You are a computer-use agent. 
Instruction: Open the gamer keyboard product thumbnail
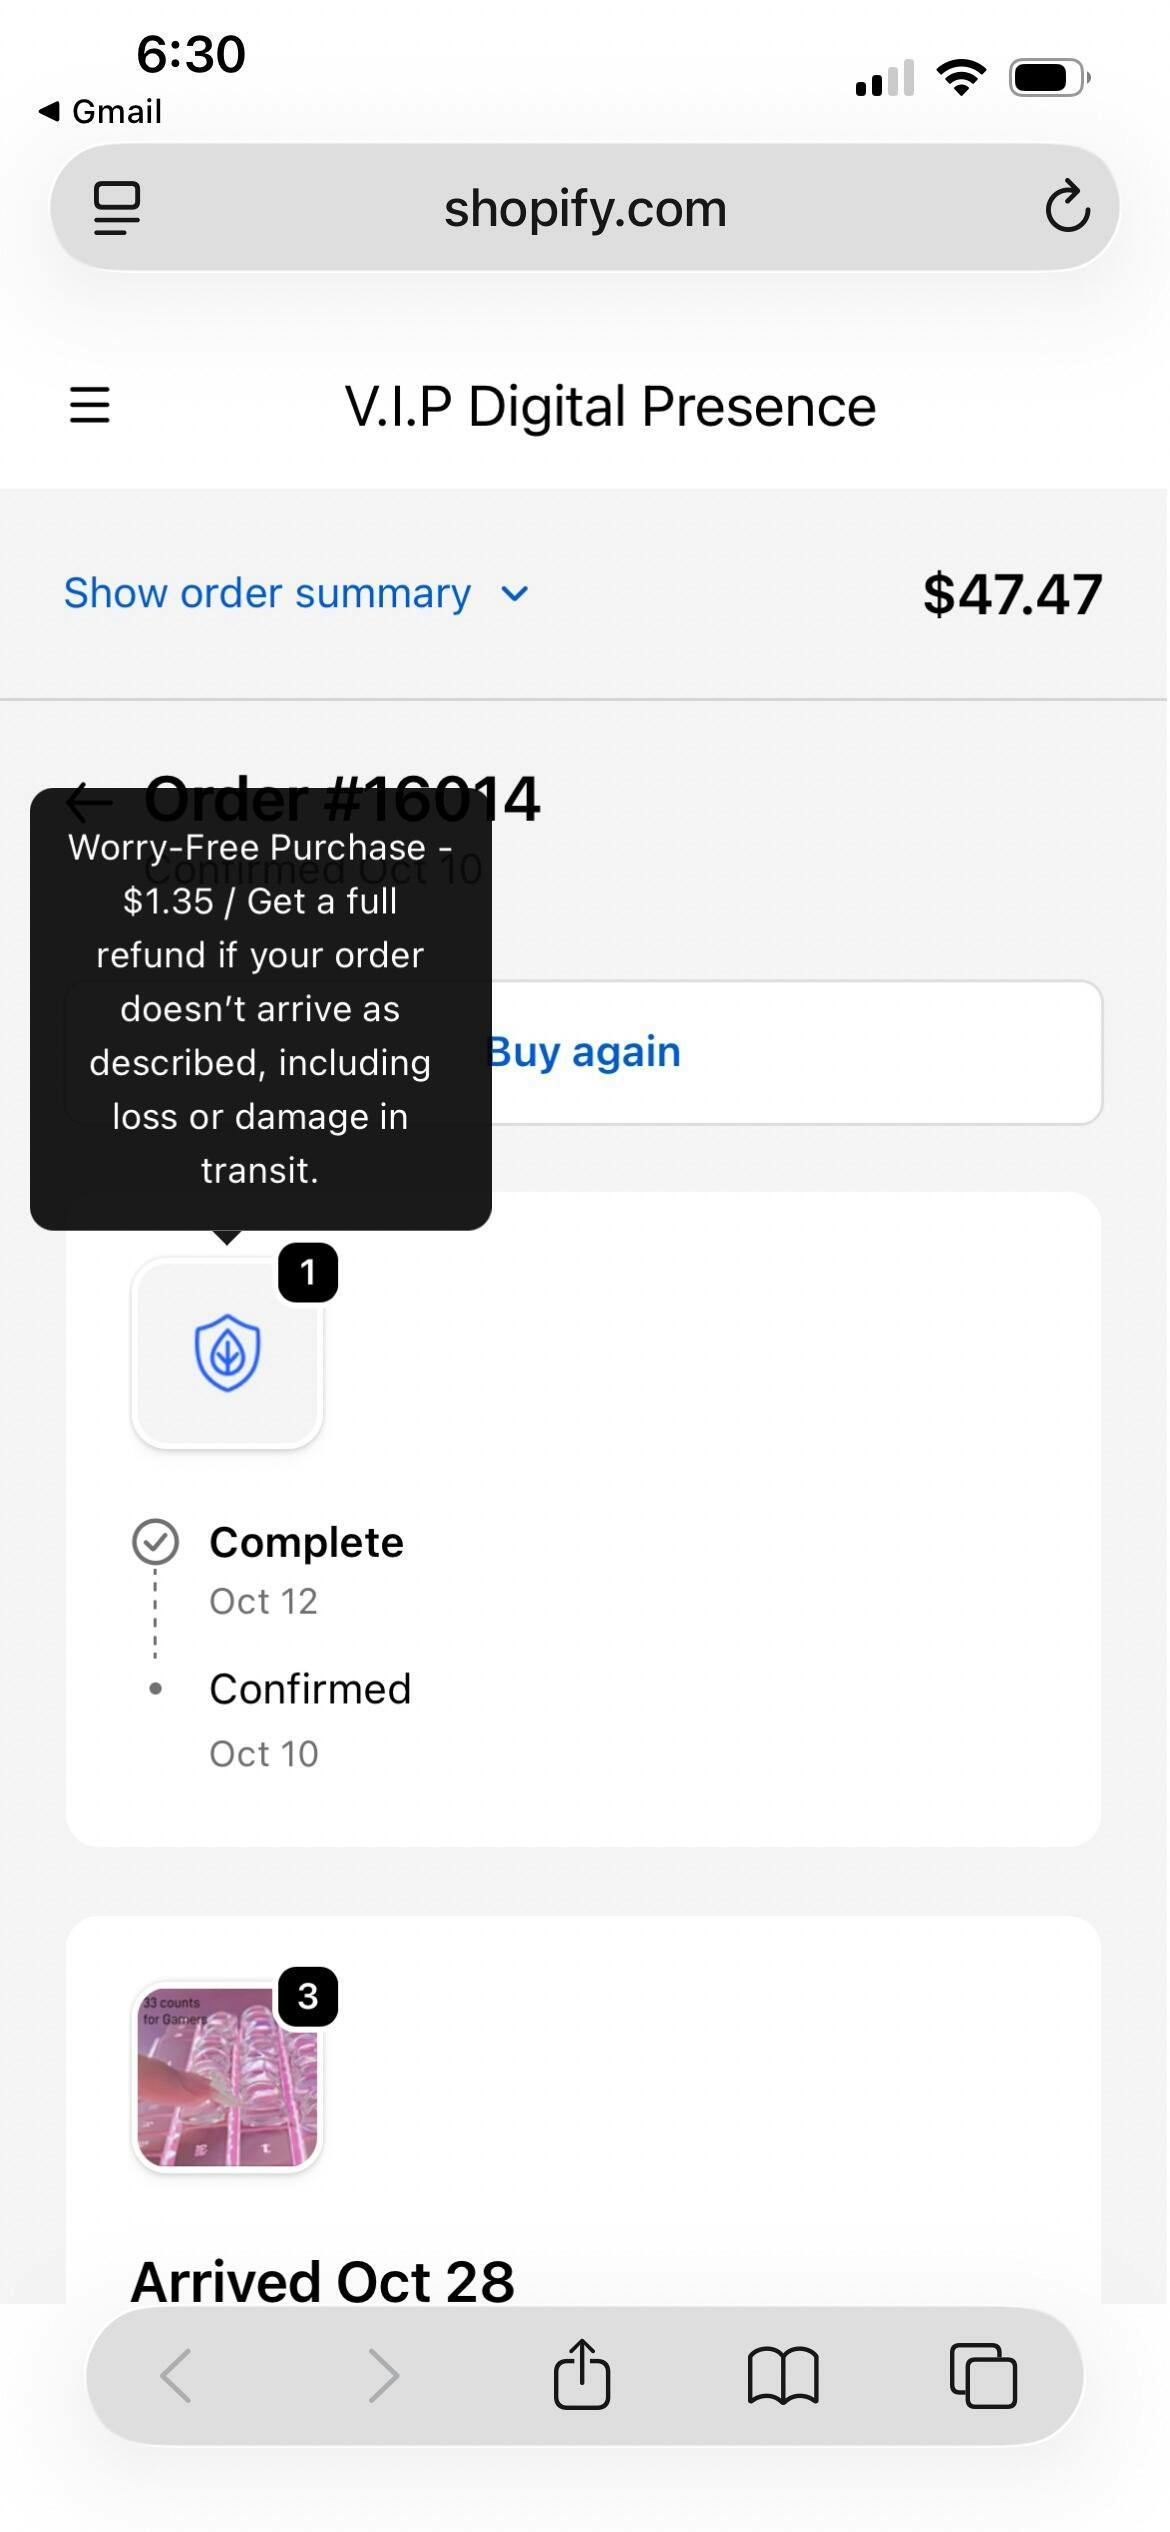(x=227, y=2076)
